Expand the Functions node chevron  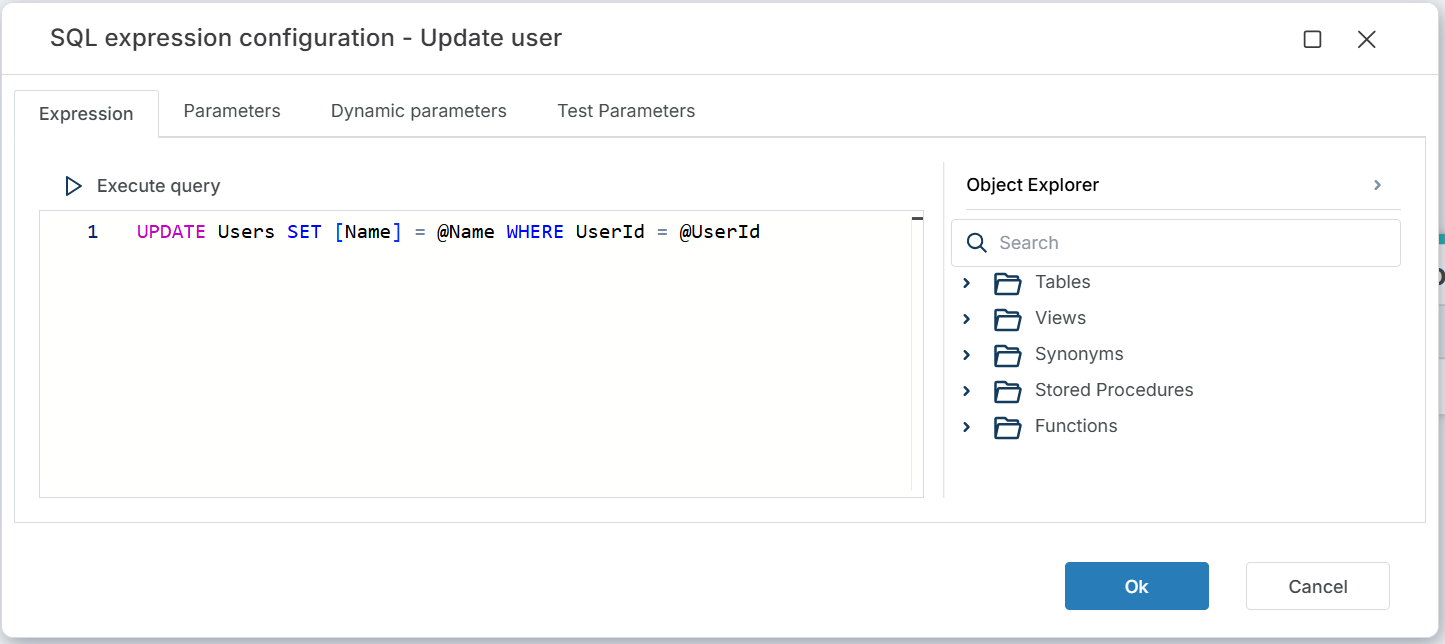tap(966, 427)
